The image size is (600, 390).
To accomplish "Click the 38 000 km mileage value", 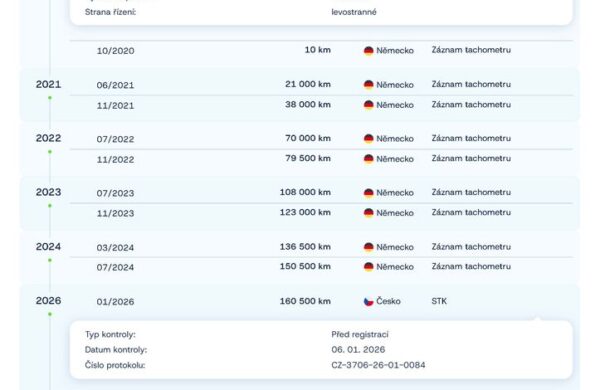I will point(308,104).
